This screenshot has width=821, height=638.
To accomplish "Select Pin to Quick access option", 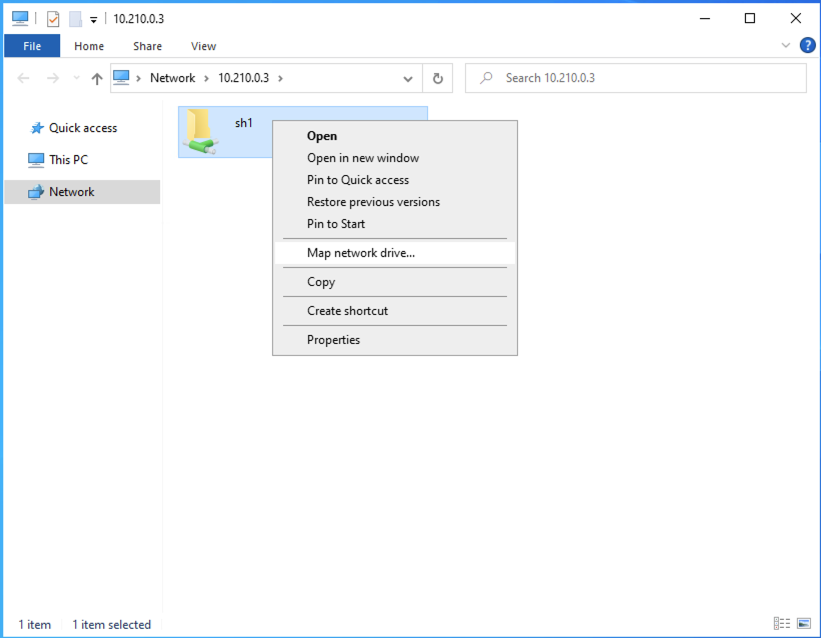I will [358, 180].
